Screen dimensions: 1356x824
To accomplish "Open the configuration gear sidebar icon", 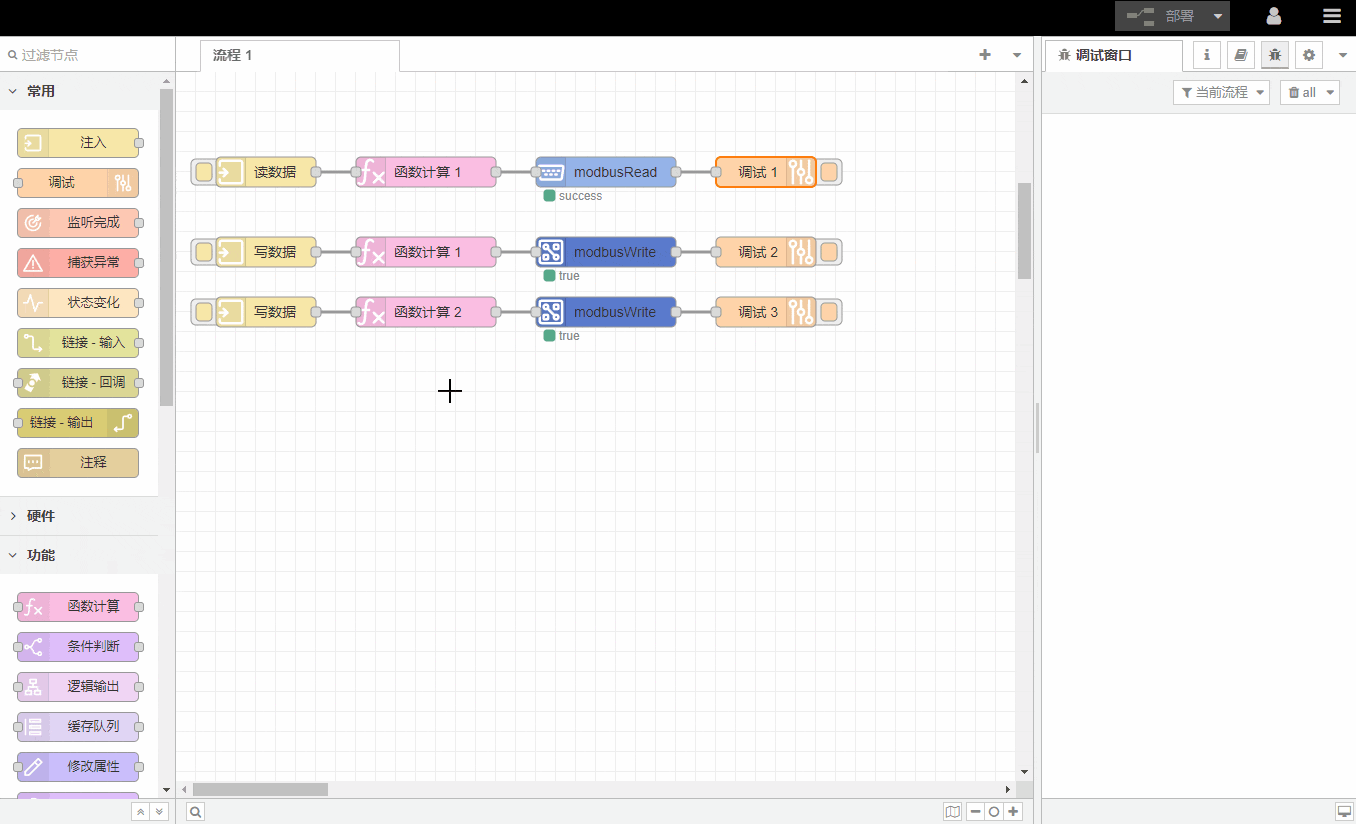I will (x=1308, y=55).
